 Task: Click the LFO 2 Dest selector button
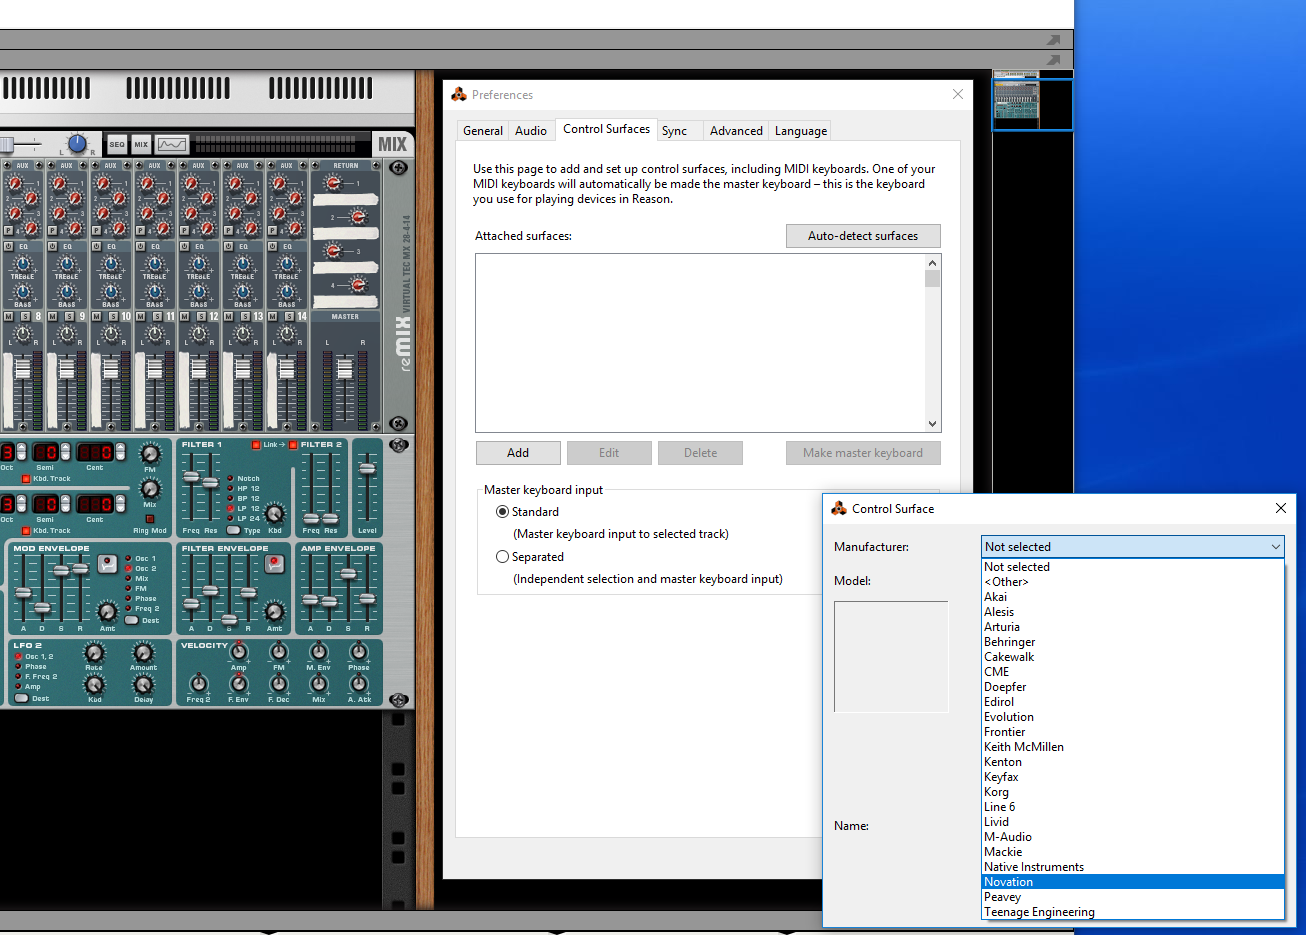click(21, 697)
